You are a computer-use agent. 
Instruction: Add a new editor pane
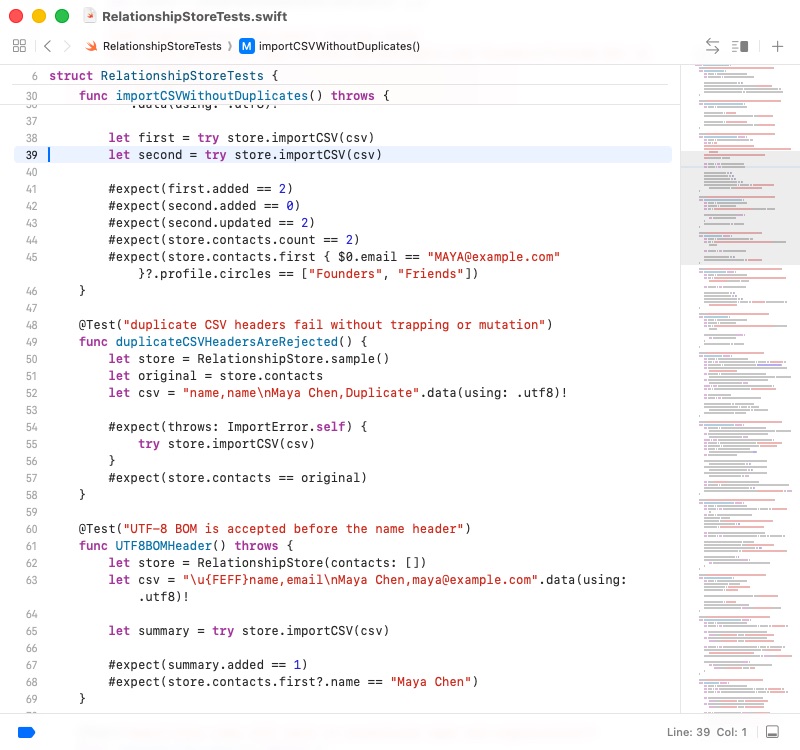click(x=777, y=46)
